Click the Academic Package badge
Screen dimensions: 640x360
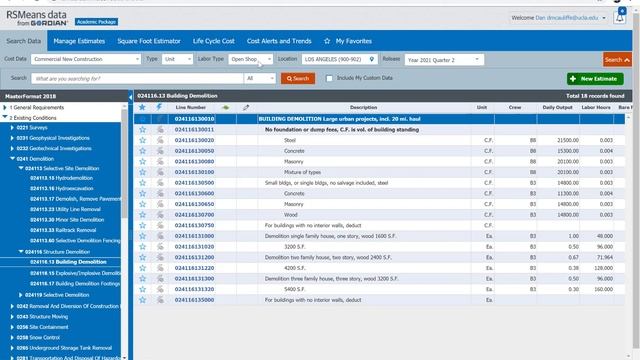(96, 22)
